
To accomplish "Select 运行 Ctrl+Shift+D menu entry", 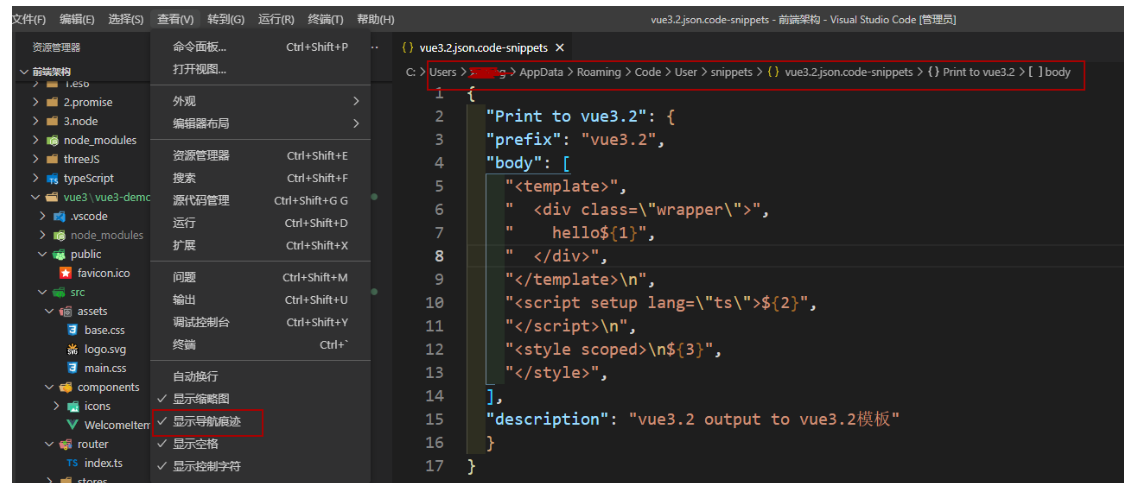I will 260,223.
